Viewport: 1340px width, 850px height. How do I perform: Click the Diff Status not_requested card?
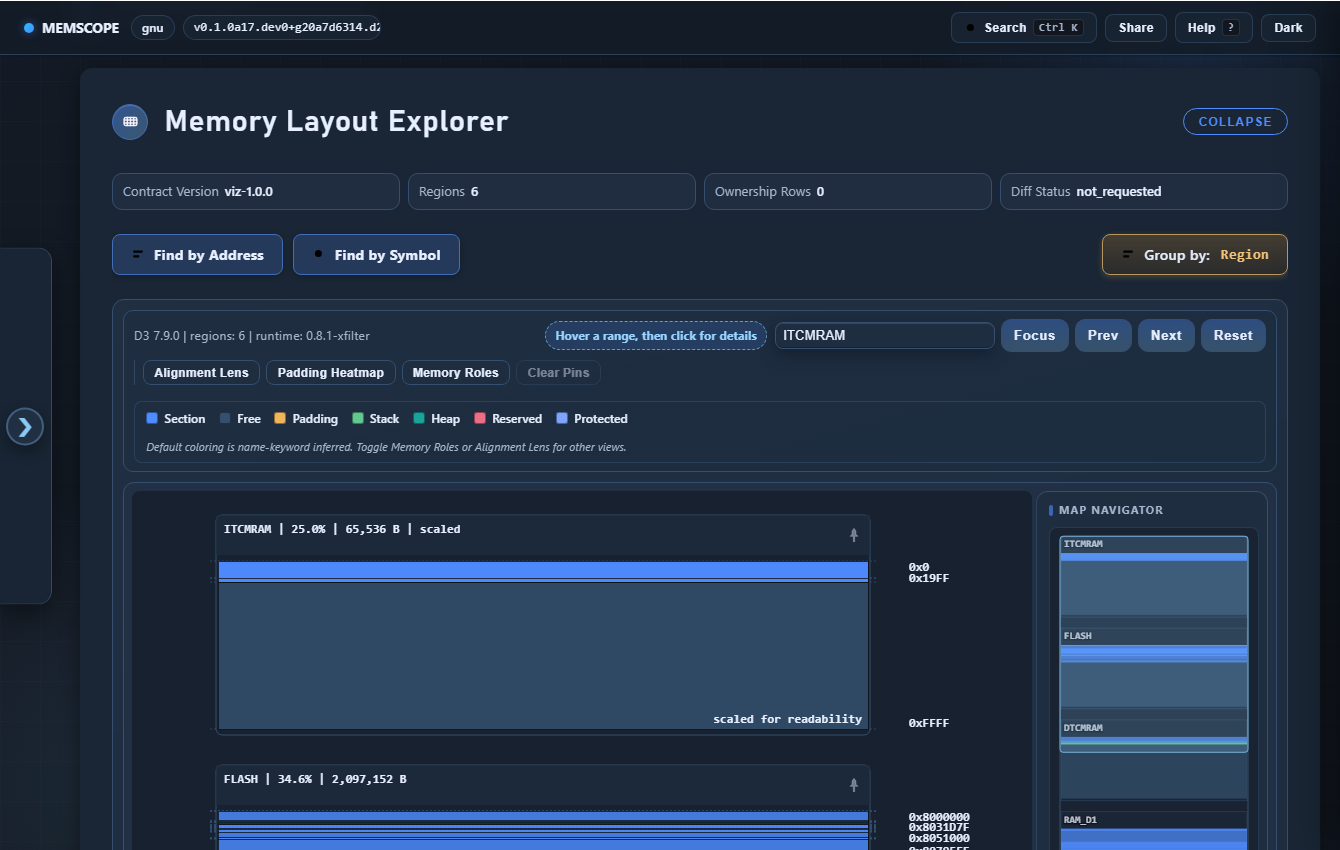click(1144, 192)
